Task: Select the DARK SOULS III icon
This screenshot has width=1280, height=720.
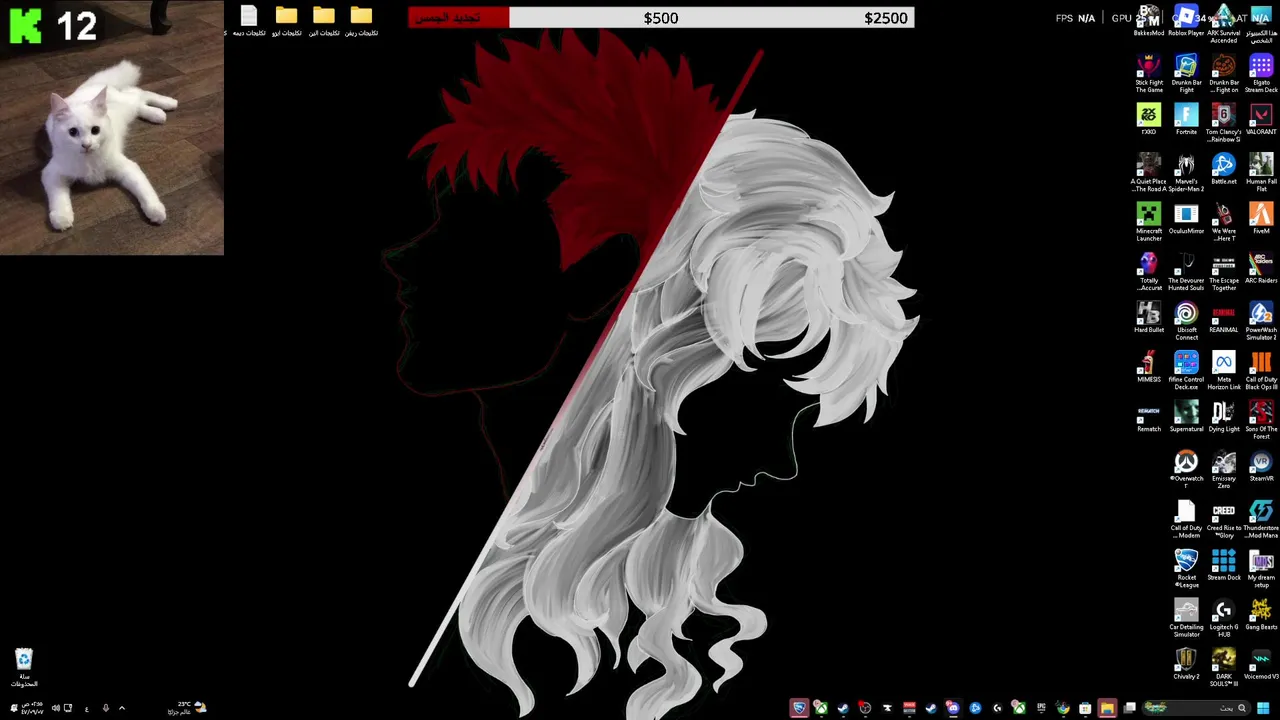Action: point(1223,668)
